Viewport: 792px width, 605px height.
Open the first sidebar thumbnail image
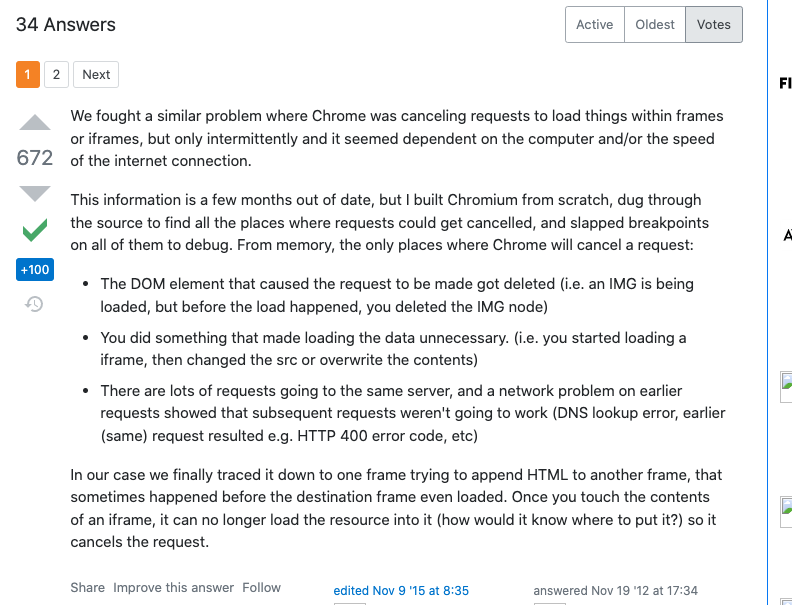pos(786,387)
